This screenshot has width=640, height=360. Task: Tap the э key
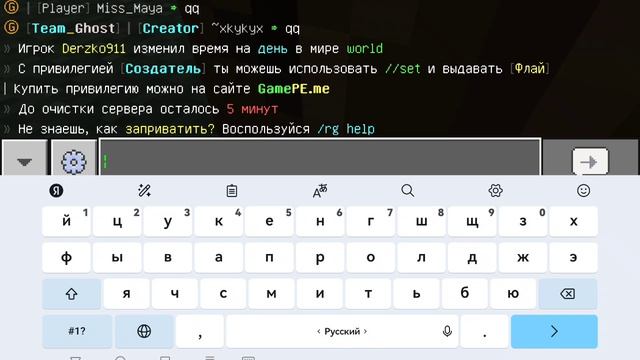[x=573, y=258]
